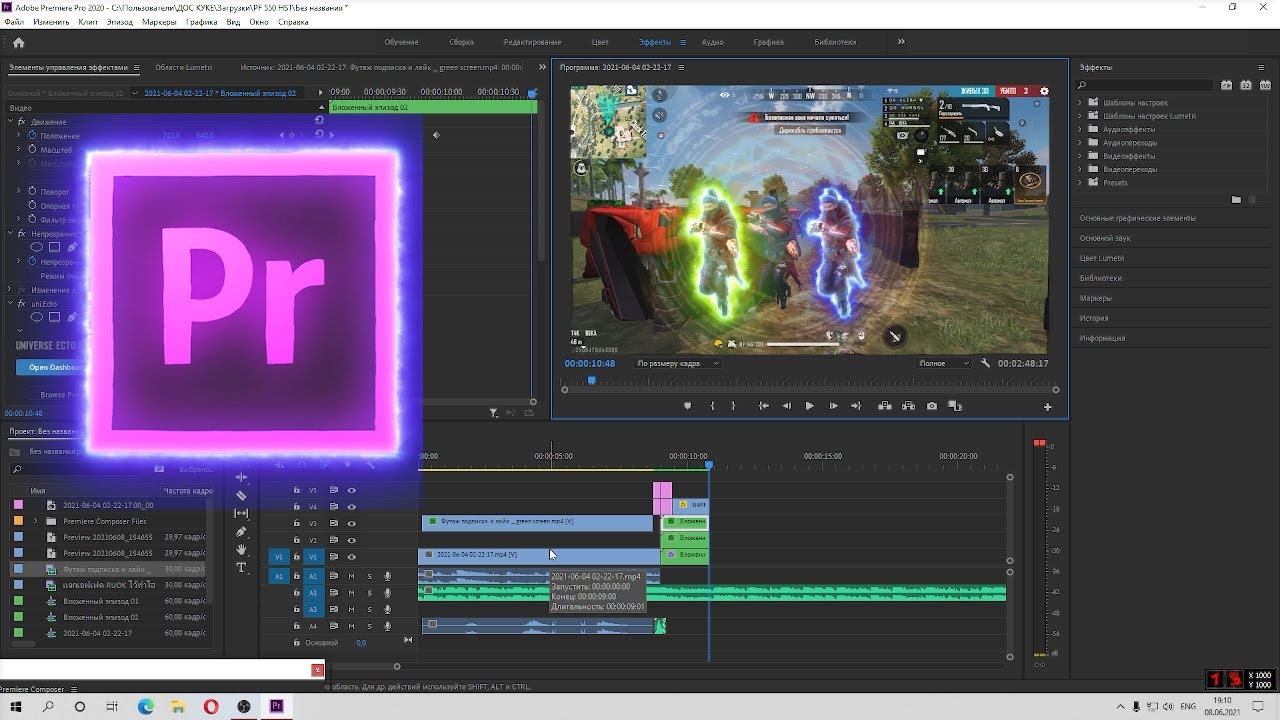This screenshot has width=1280, height=720.
Task: Toggle visibility of track V3
Action: tap(351, 523)
